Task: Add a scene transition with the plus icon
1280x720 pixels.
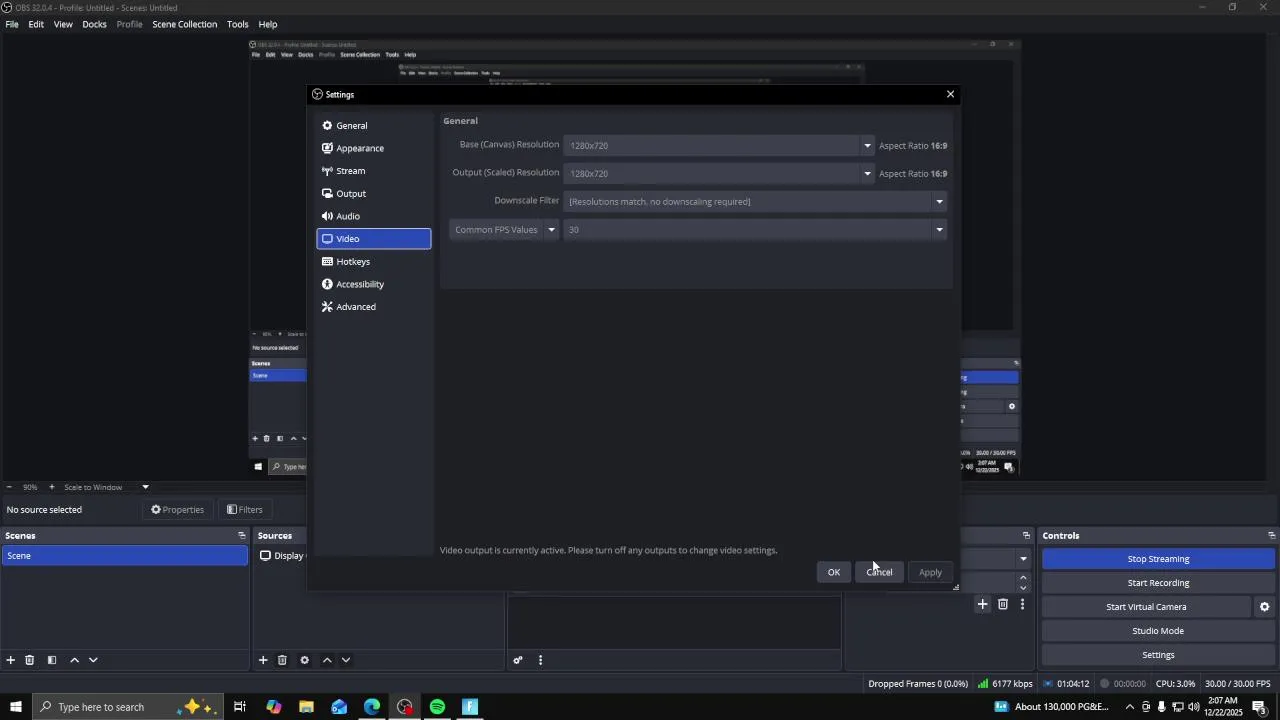Action: [x=983, y=604]
